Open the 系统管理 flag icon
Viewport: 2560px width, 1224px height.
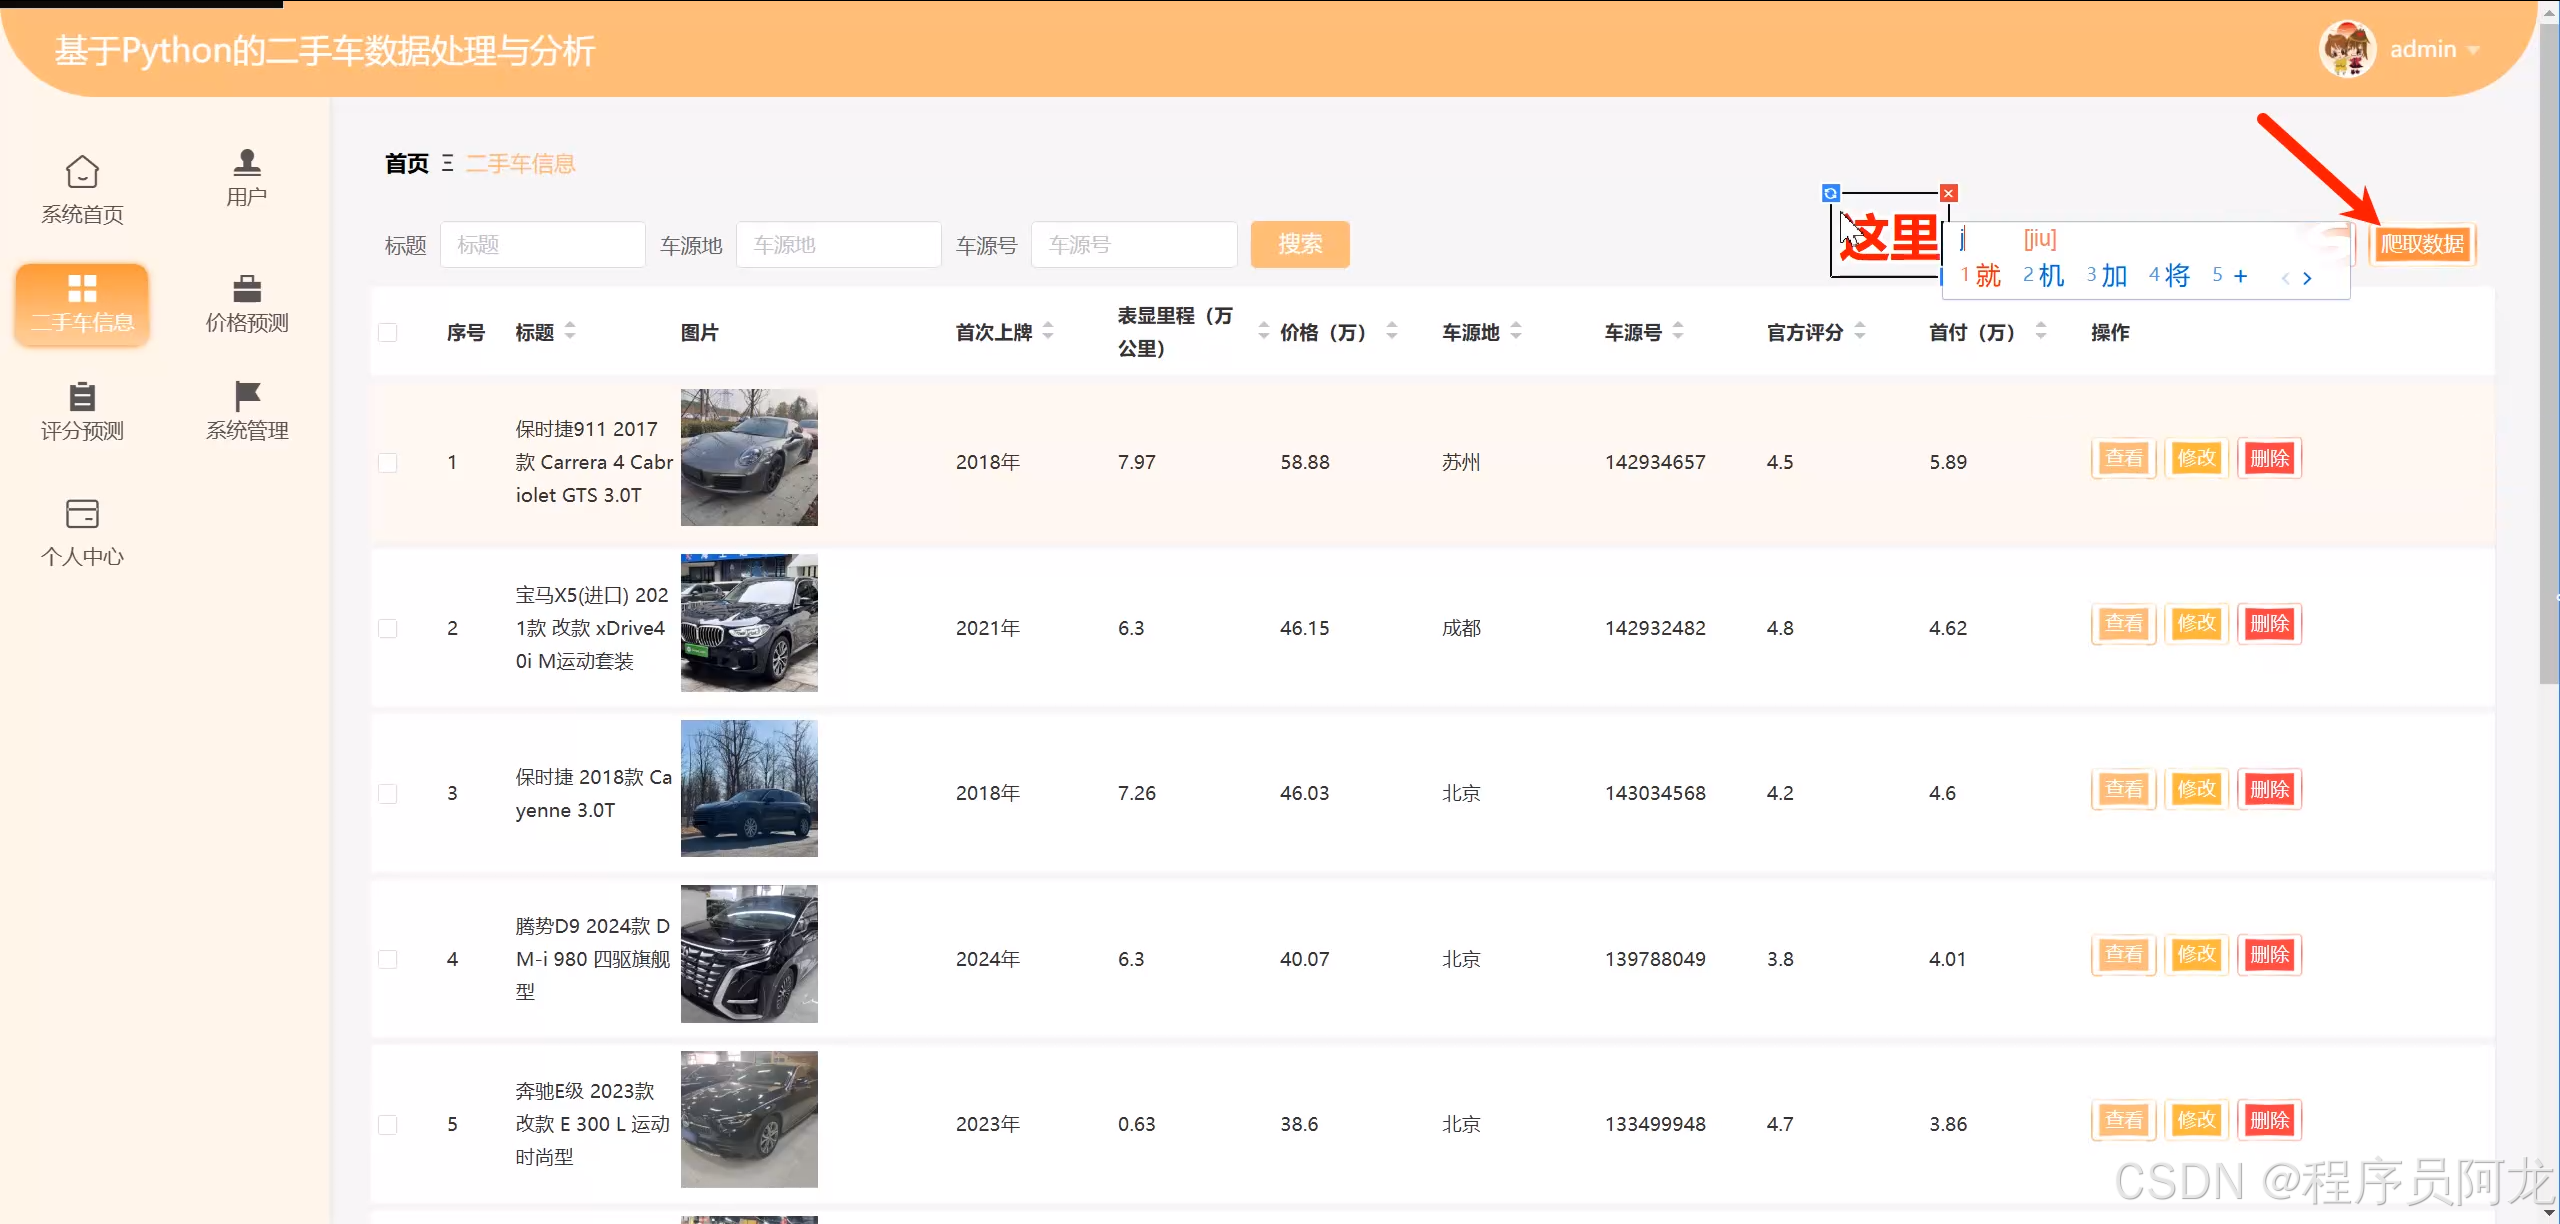click(246, 397)
